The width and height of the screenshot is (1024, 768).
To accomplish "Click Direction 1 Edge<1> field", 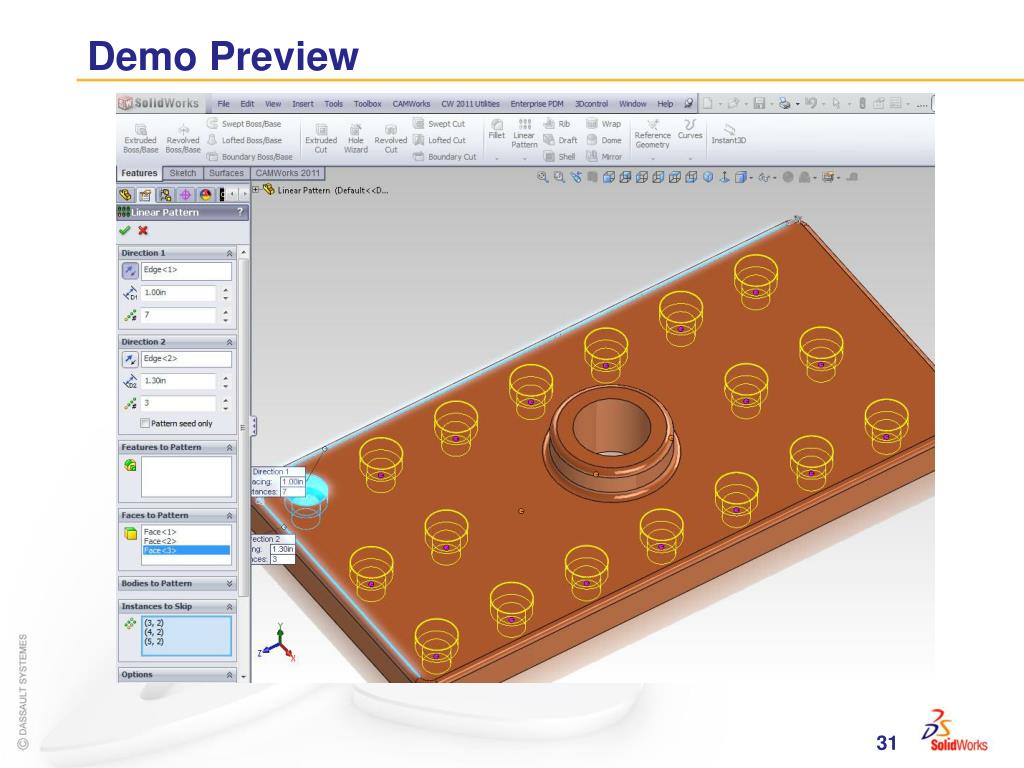I will pos(186,270).
